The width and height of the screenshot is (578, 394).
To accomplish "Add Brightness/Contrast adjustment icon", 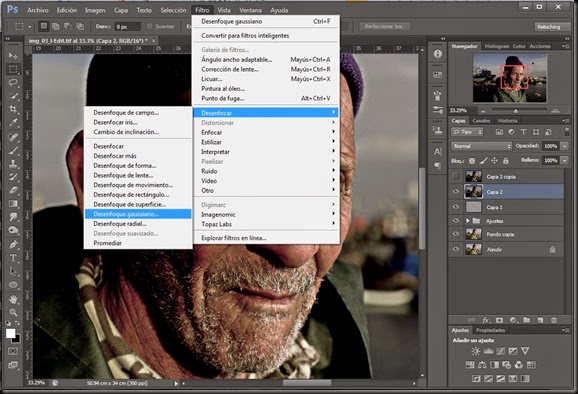I will (x=476, y=351).
